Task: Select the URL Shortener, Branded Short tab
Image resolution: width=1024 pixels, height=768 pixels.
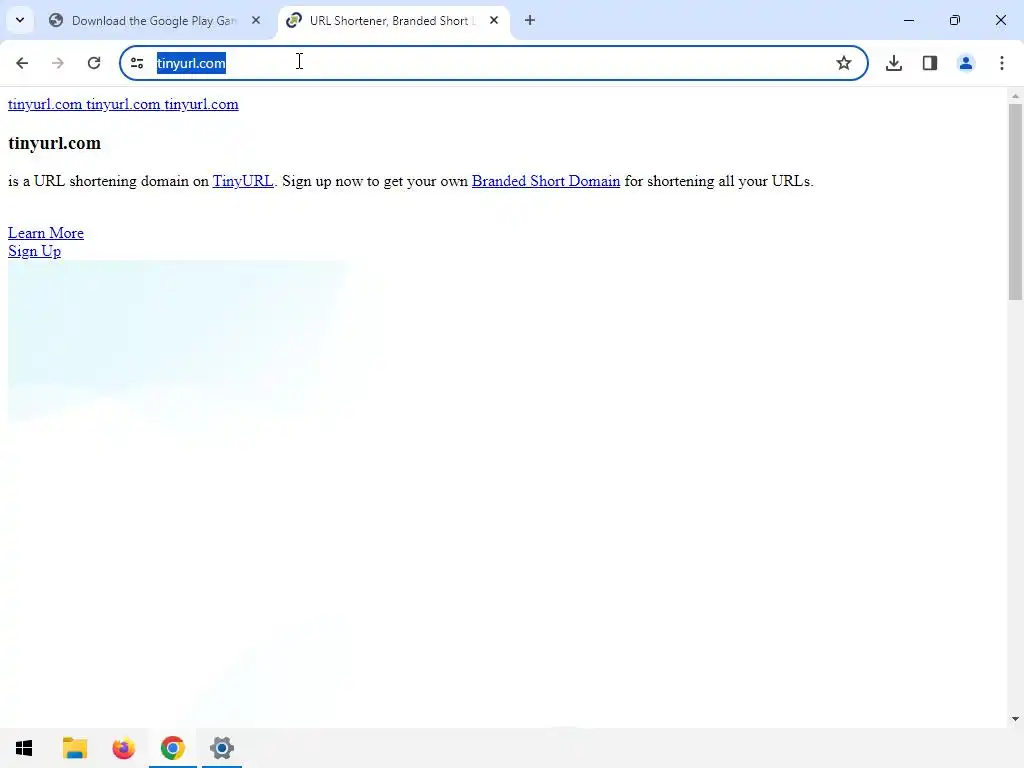Action: [391, 20]
